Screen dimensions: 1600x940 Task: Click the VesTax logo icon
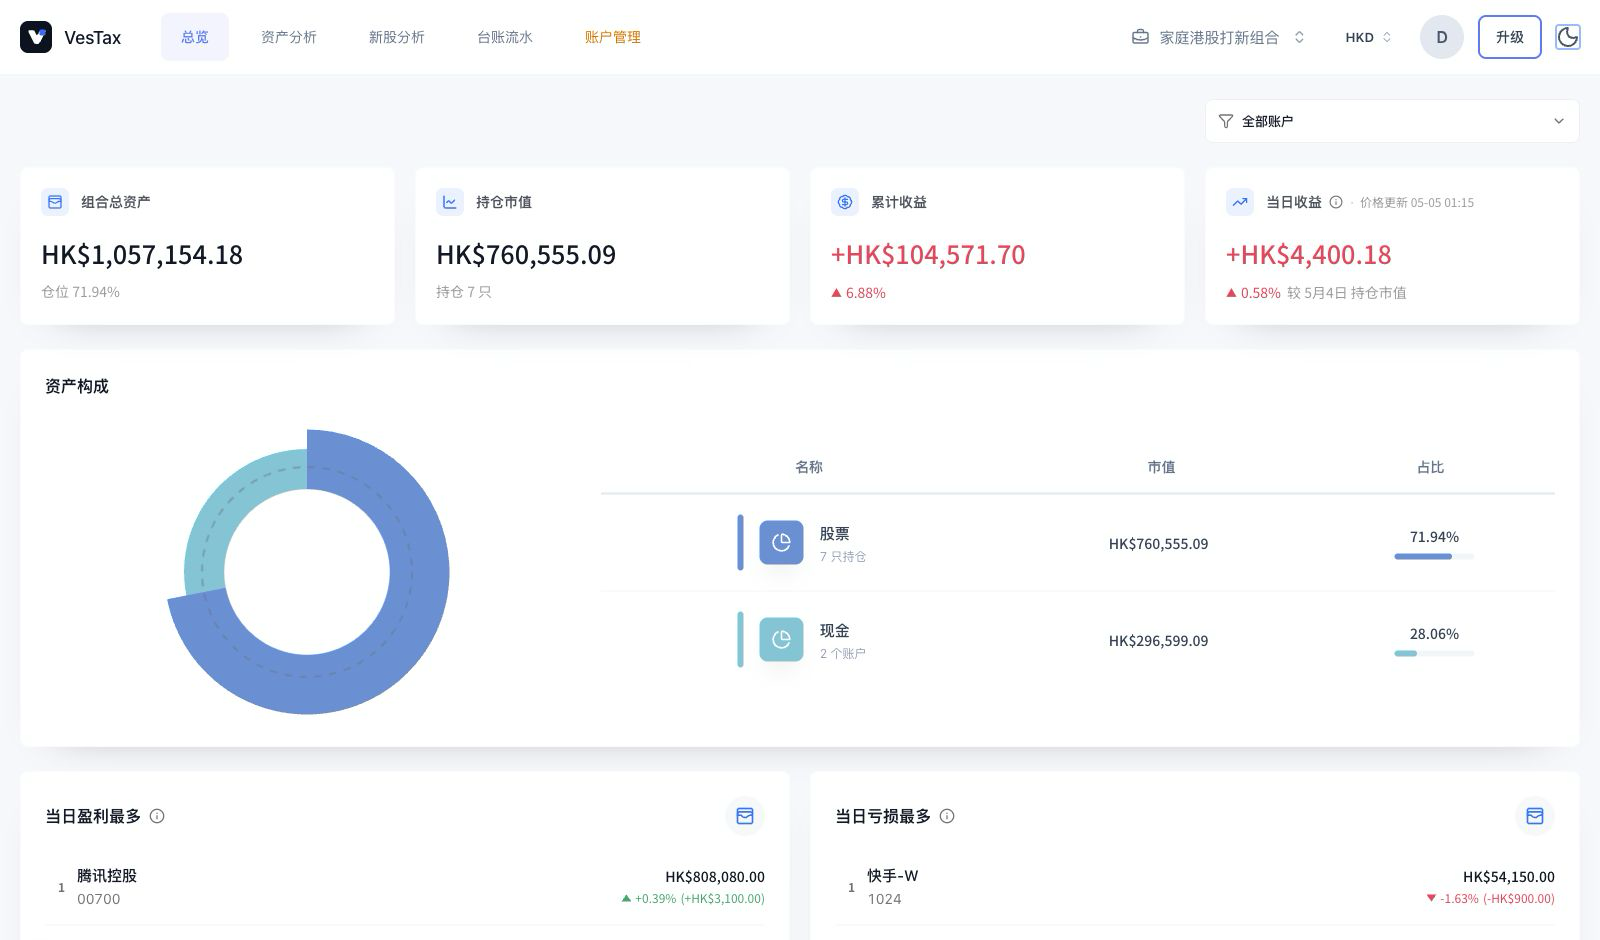[x=36, y=37]
